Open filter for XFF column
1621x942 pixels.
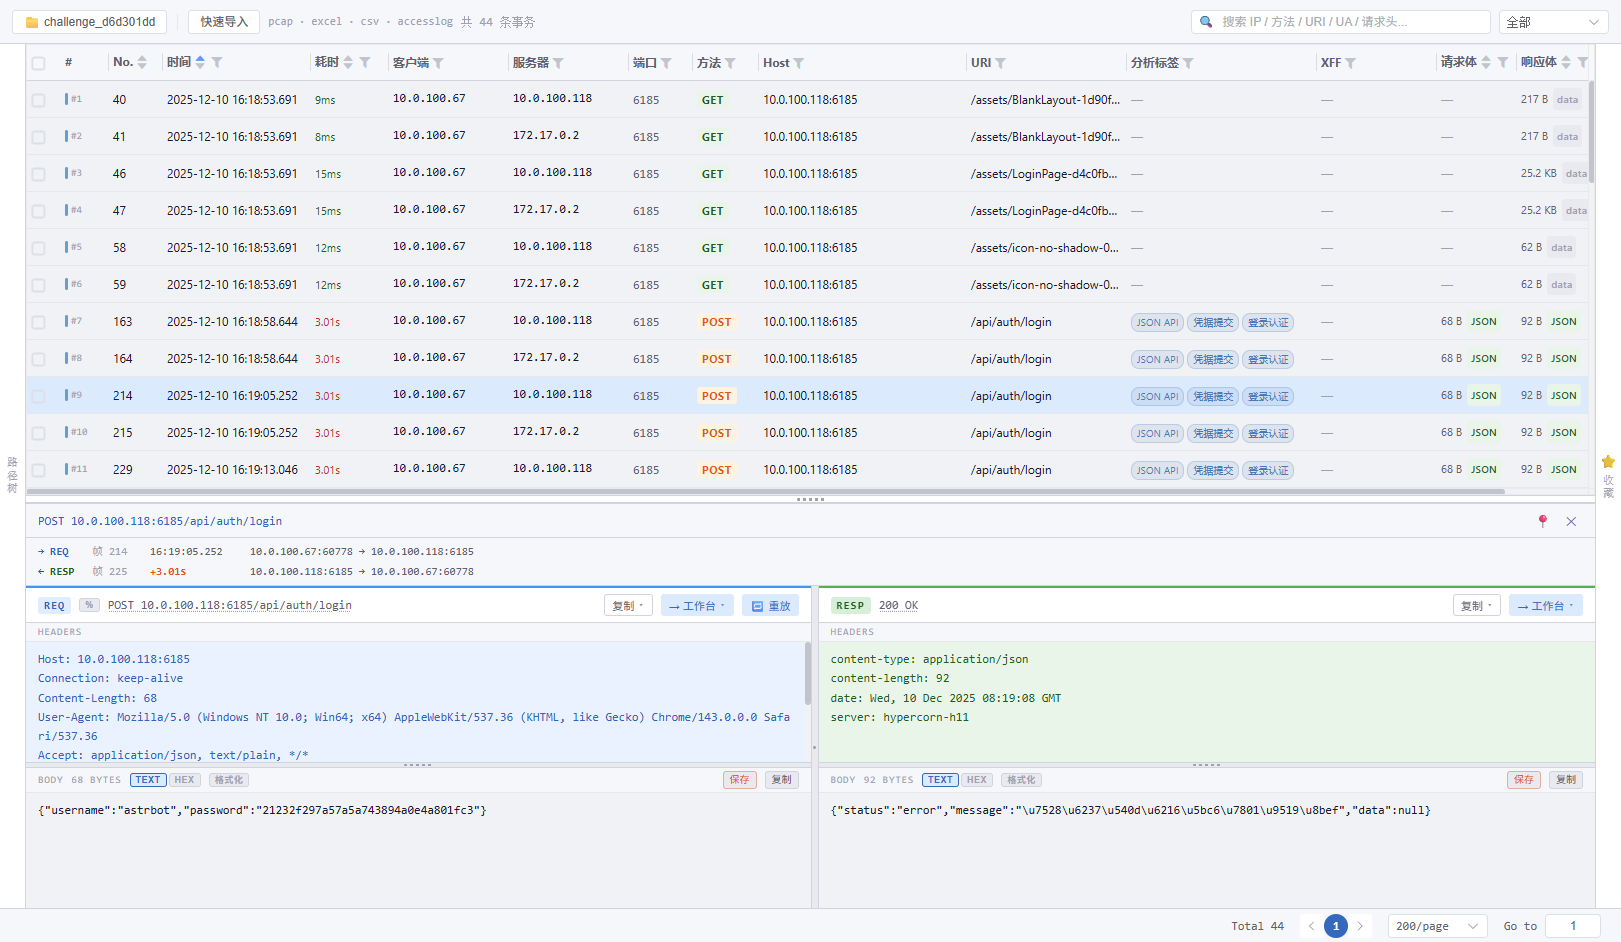coord(1350,63)
